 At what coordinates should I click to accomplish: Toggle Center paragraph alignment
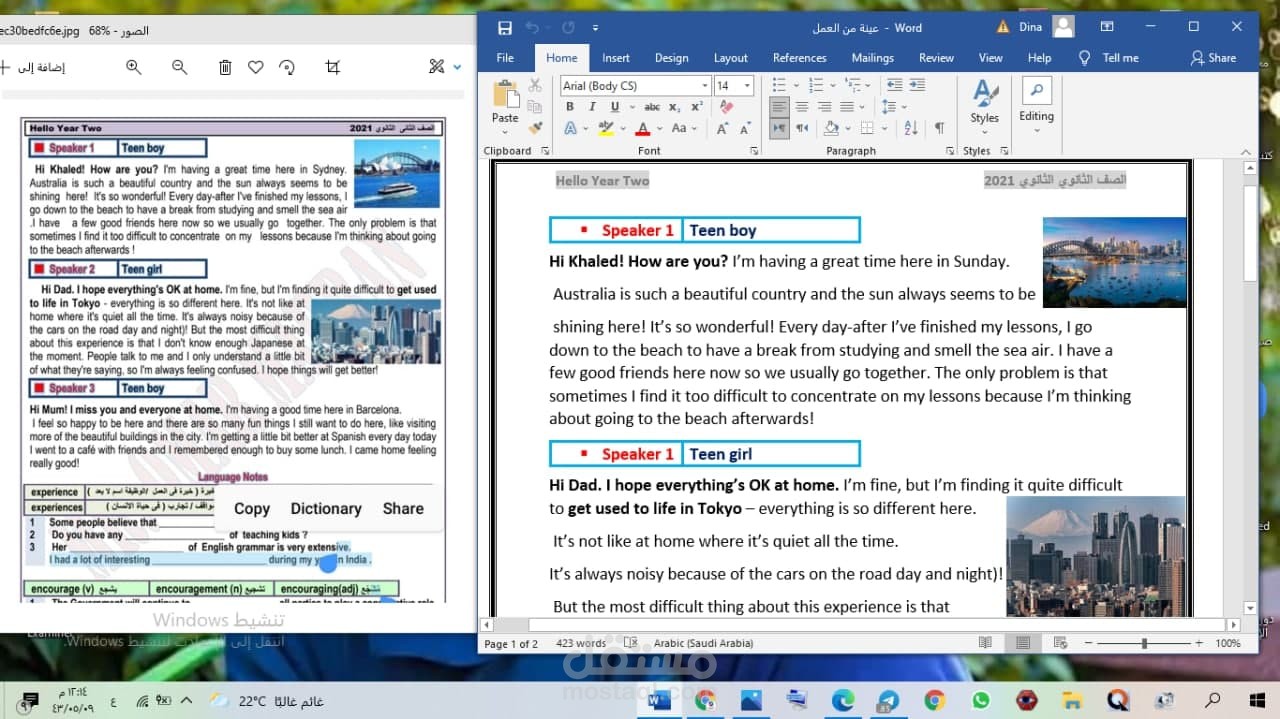(802, 107)
